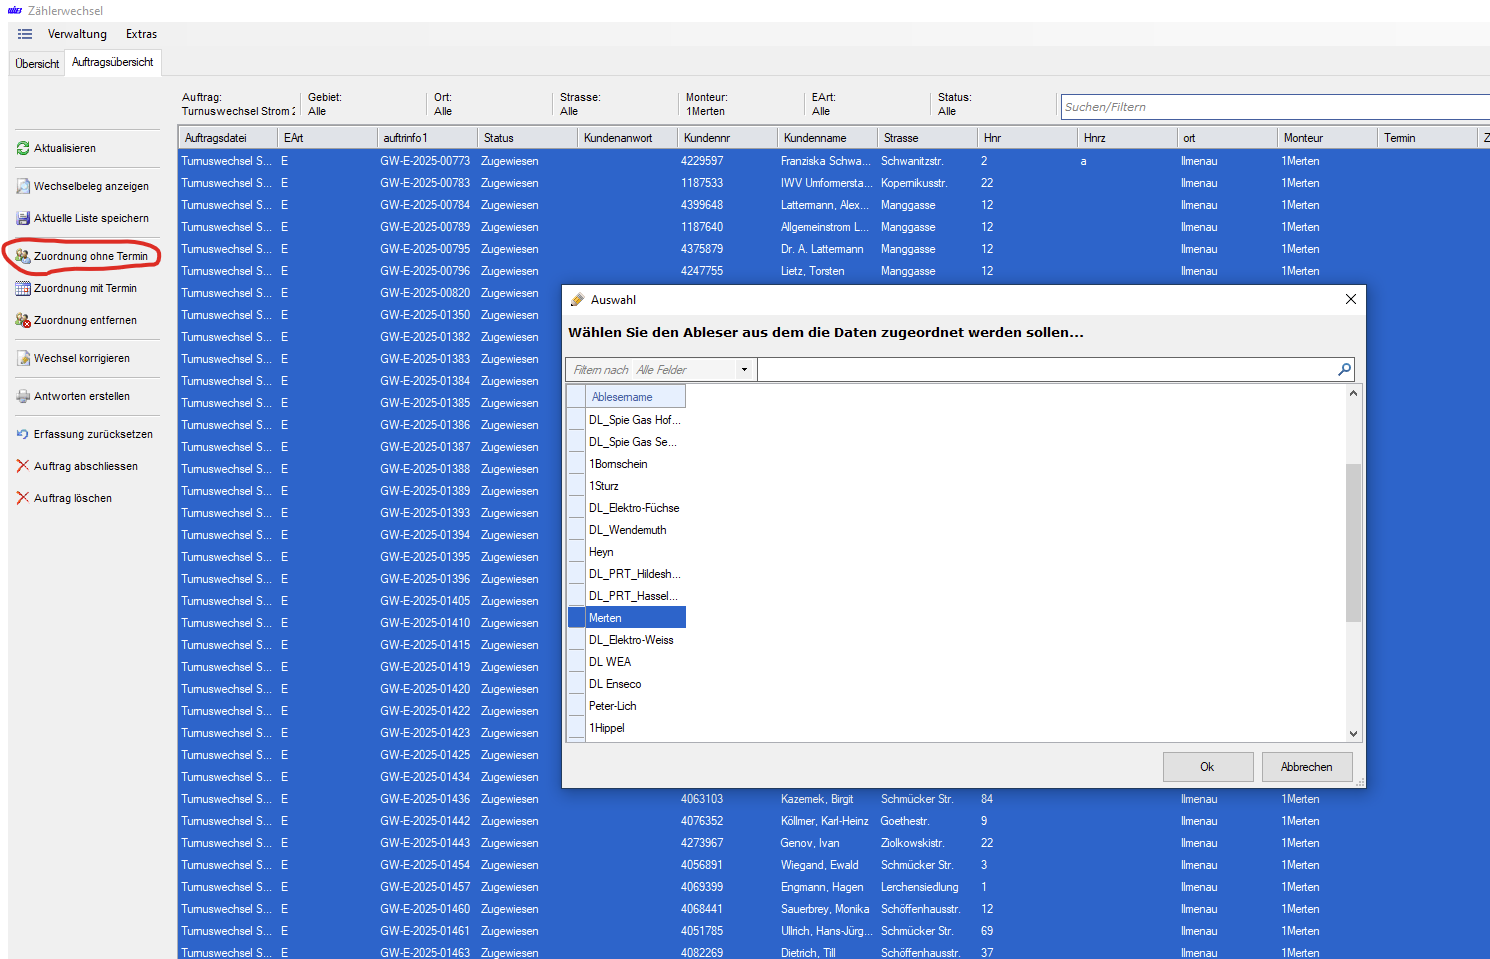The width and height of the screenshot is (1490, 959).
Task: Click the Suchen/Filtern search field
Action: tap(1270, 107)
